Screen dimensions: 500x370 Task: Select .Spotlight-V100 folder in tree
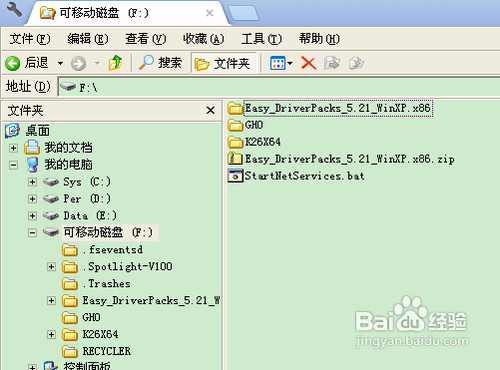tap(127, 266)
